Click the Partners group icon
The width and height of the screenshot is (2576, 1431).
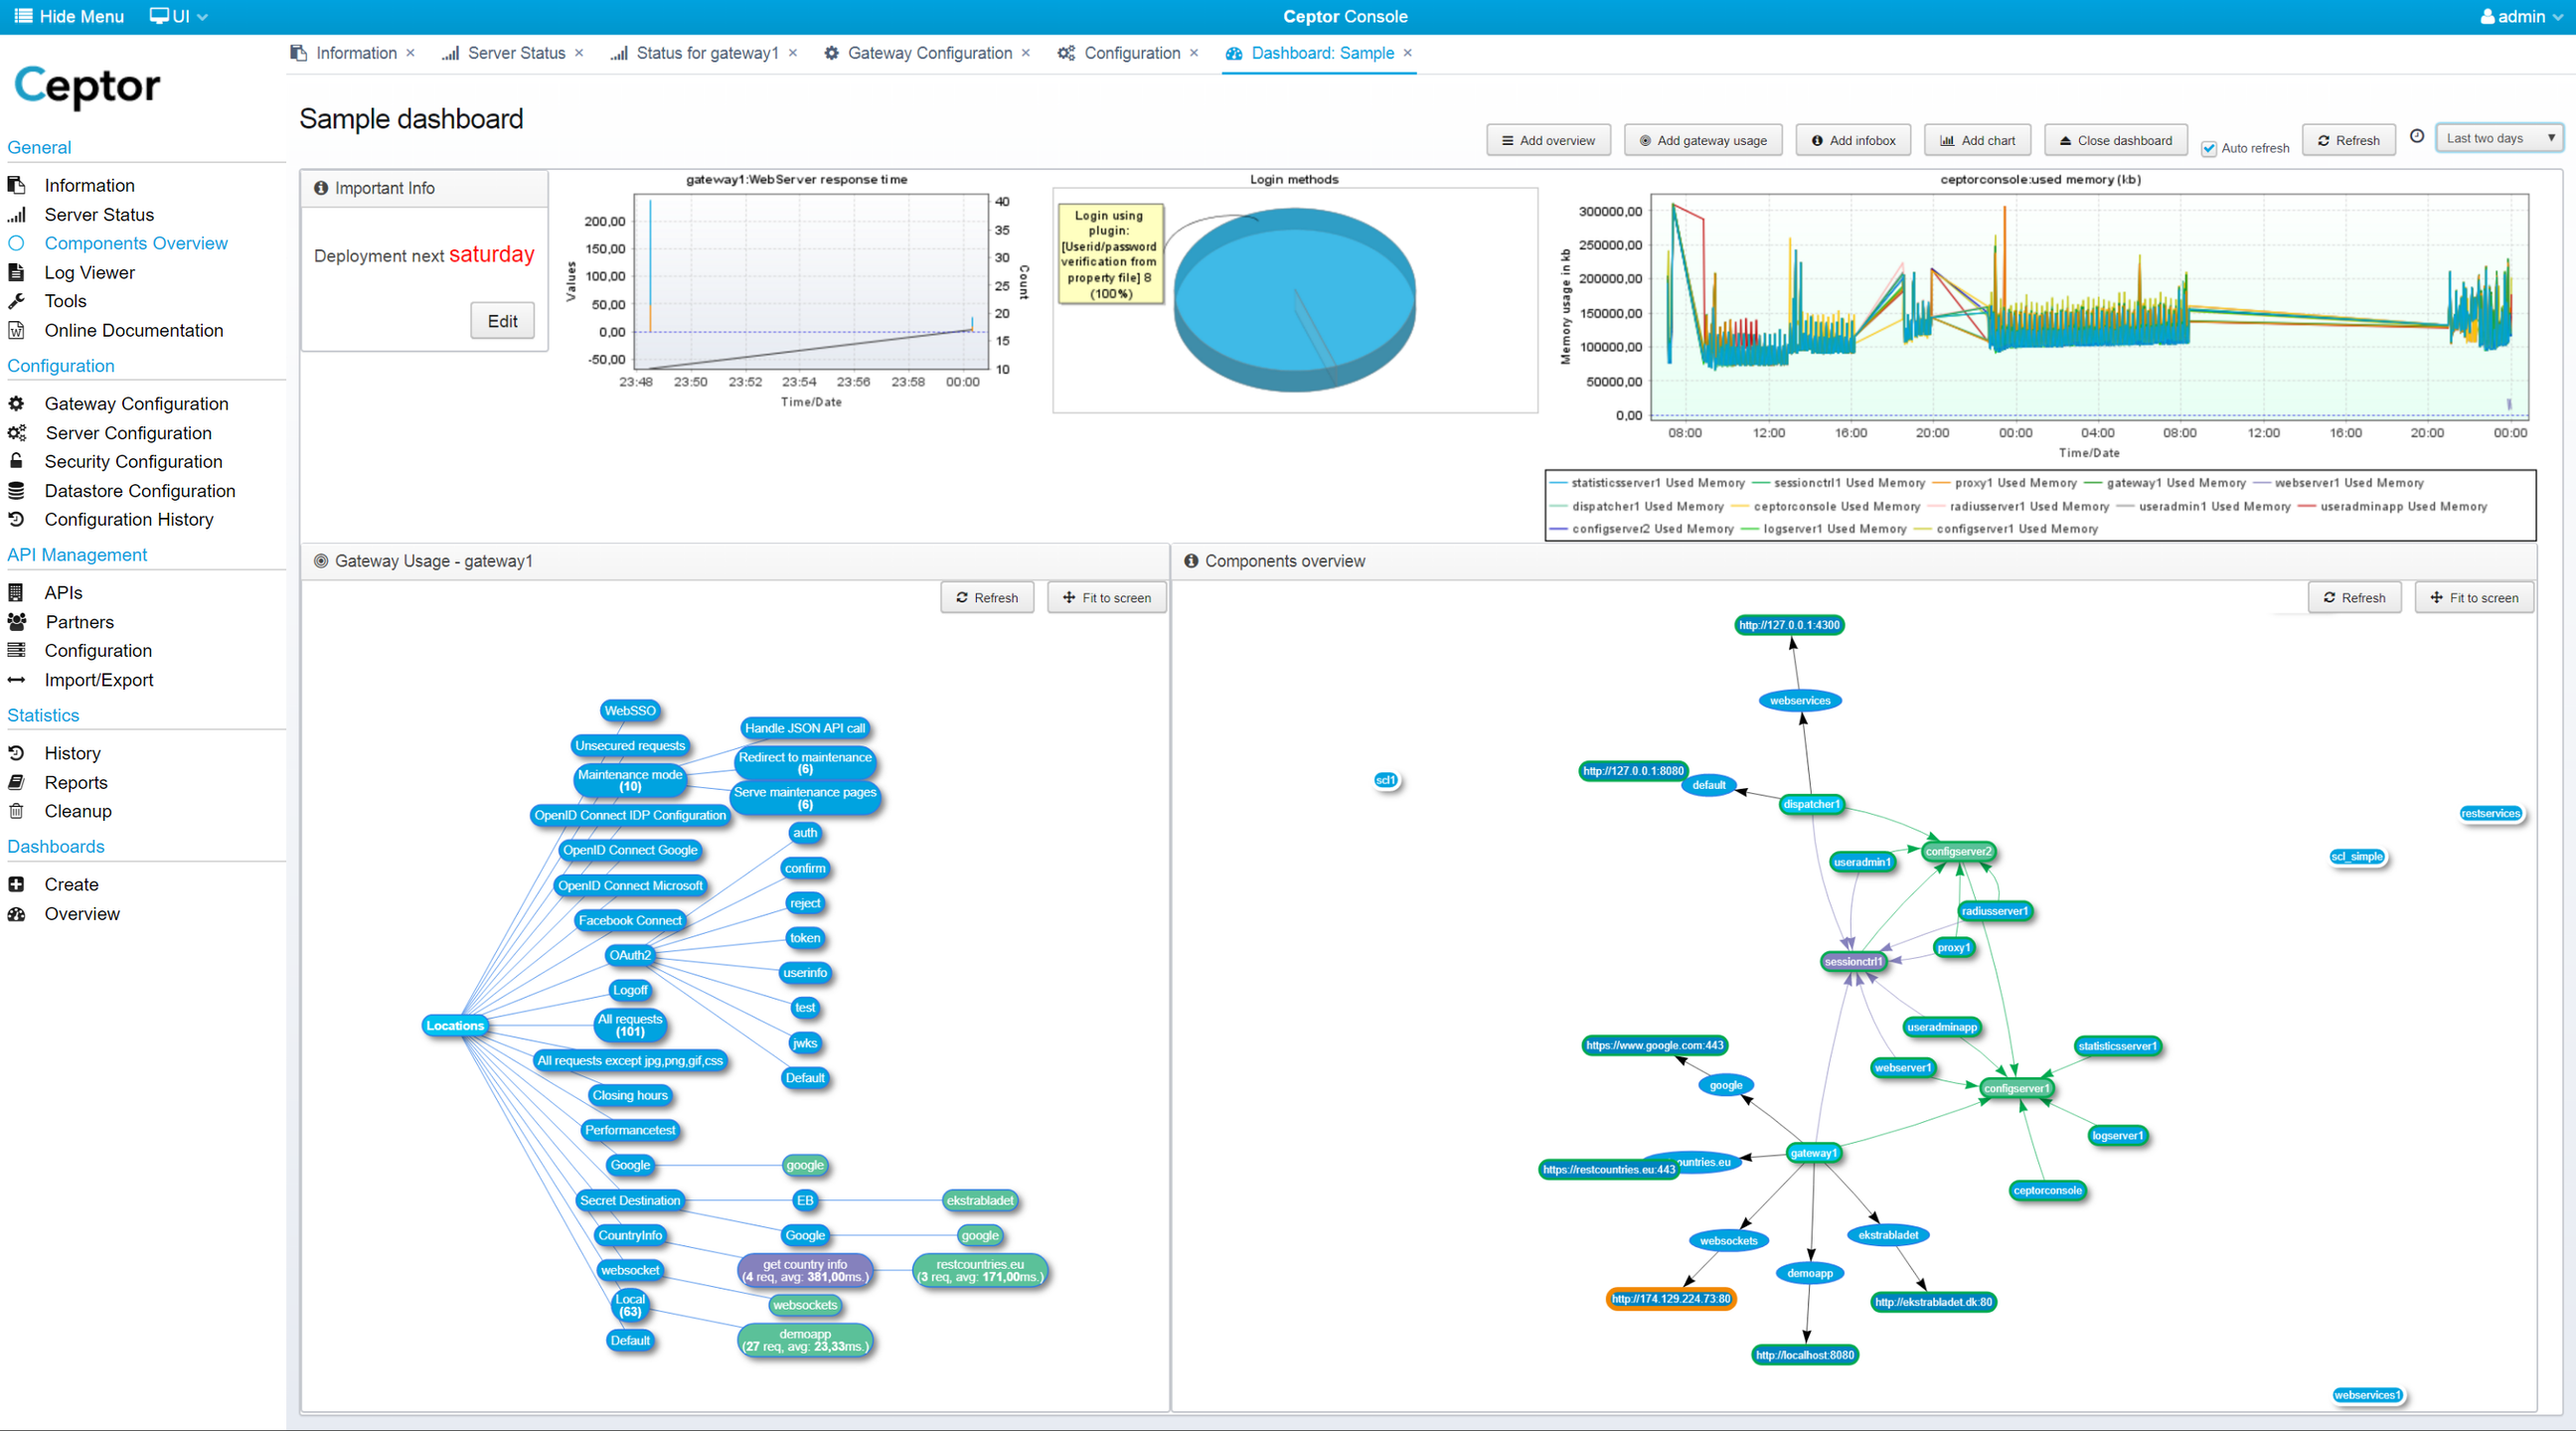(16, 621)
